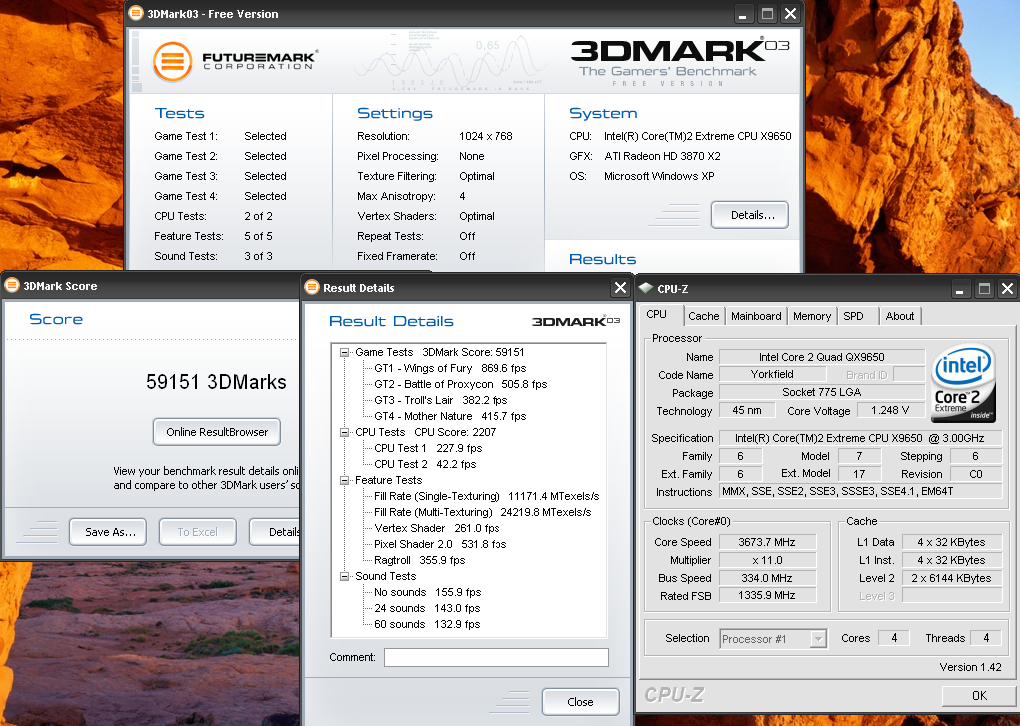Viewport: 1020px width, 726px height.
Task: Maximize the 3DMark03 main window
Action: [768, 13]
